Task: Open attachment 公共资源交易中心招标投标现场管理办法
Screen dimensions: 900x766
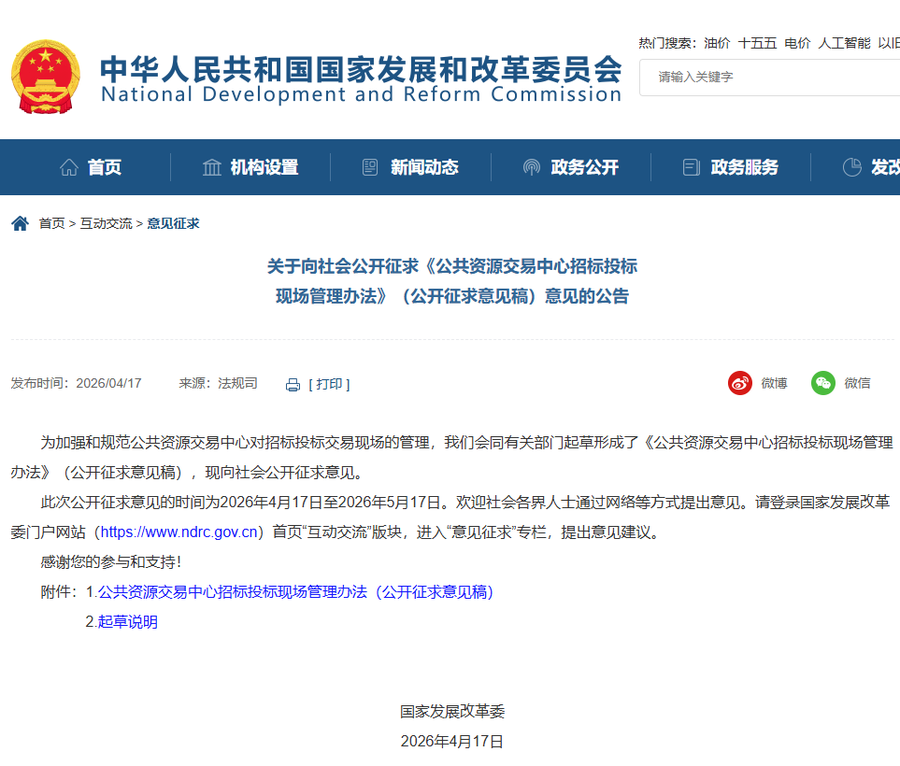Action: click(x=296, y=592)
